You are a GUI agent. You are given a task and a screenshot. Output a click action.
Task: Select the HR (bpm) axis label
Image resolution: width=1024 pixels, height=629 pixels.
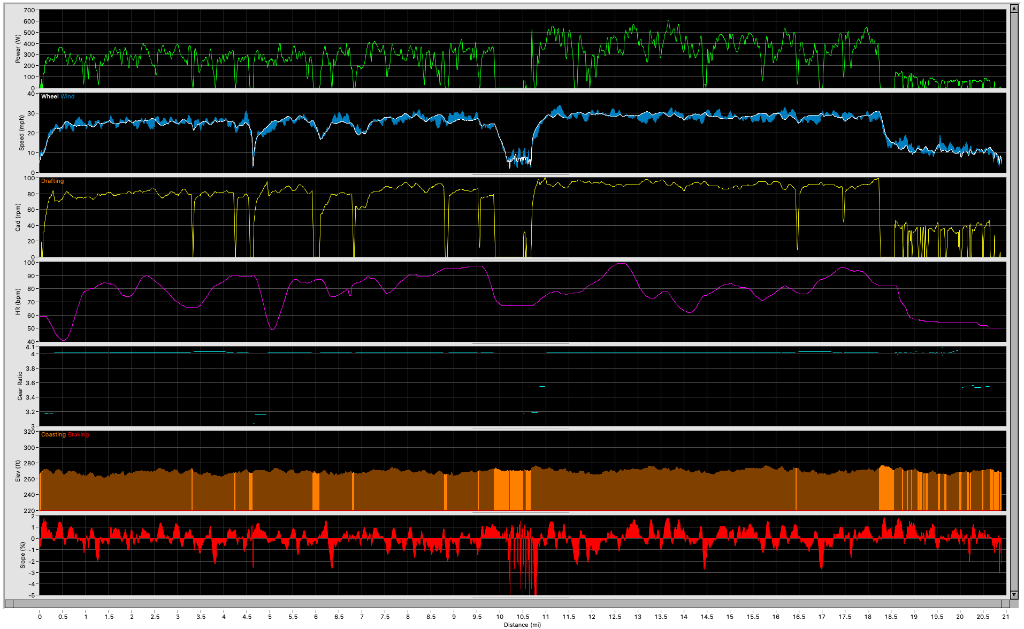(x=17, y=302)
